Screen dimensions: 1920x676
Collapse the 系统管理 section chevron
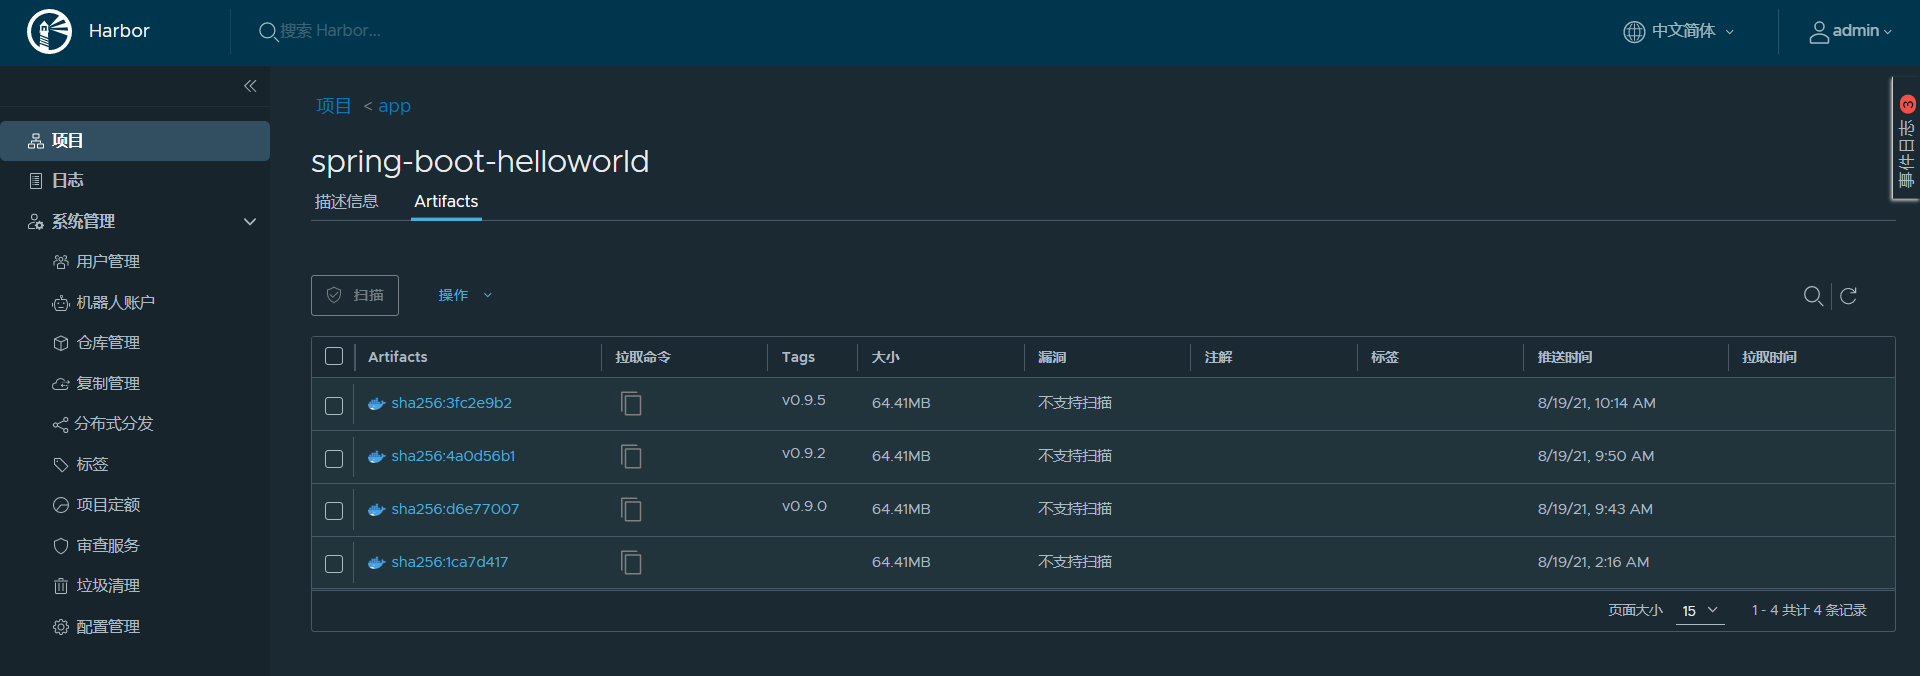tap(250, 221)
